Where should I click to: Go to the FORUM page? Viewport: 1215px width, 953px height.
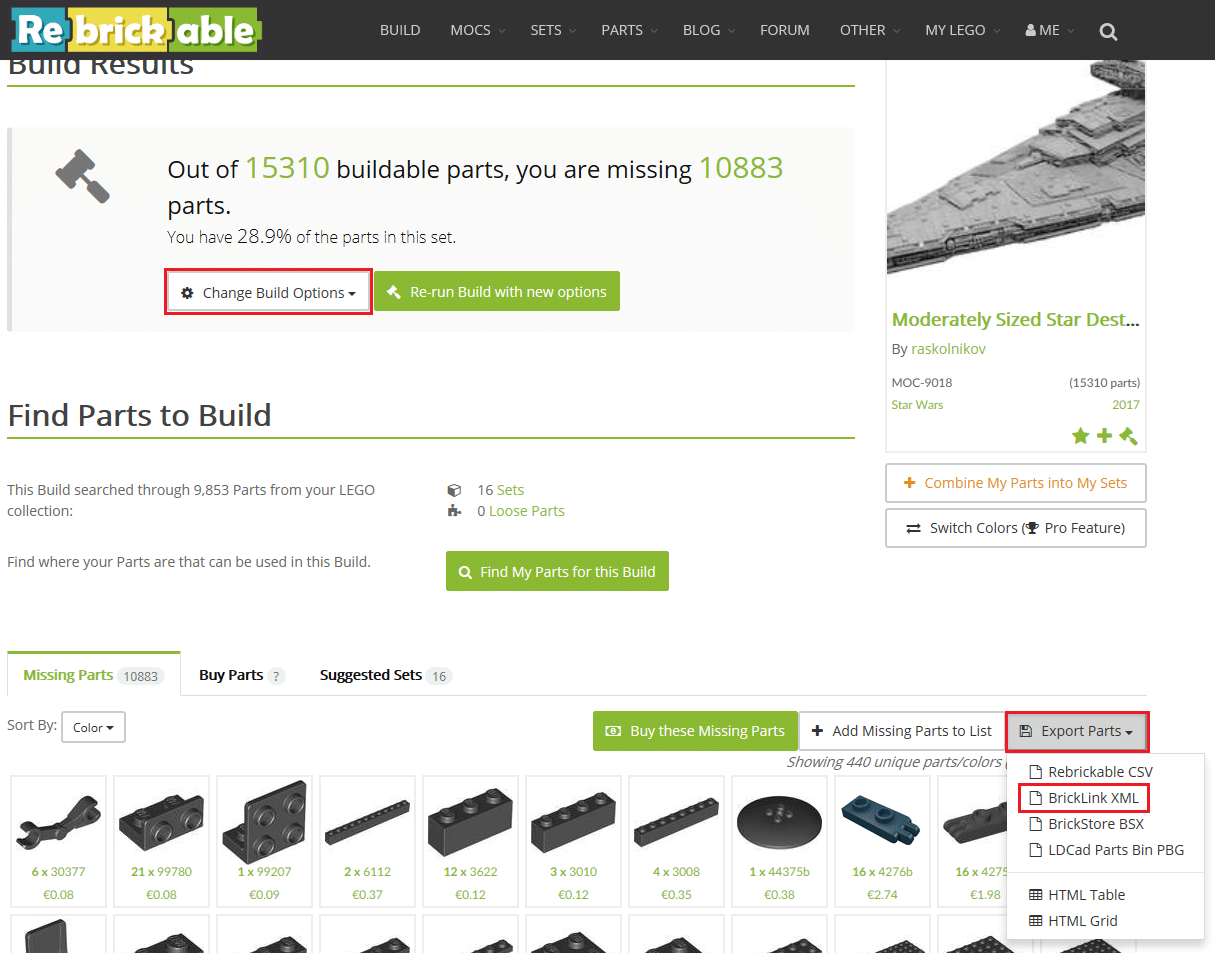point(785,30)
